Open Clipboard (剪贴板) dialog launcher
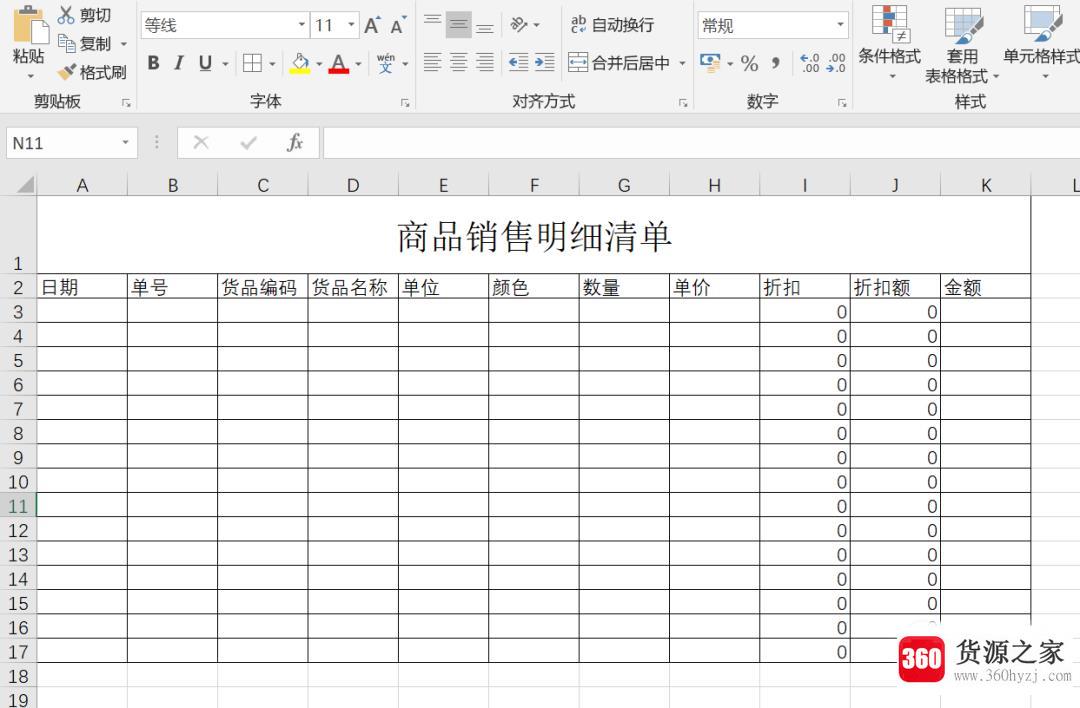This screenshot has width=1080, height=708. tap(126, 103)
